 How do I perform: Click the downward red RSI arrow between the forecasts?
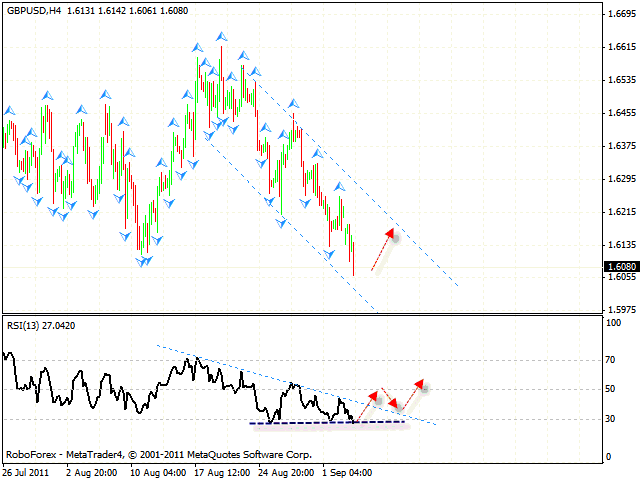tap(390, 399)
